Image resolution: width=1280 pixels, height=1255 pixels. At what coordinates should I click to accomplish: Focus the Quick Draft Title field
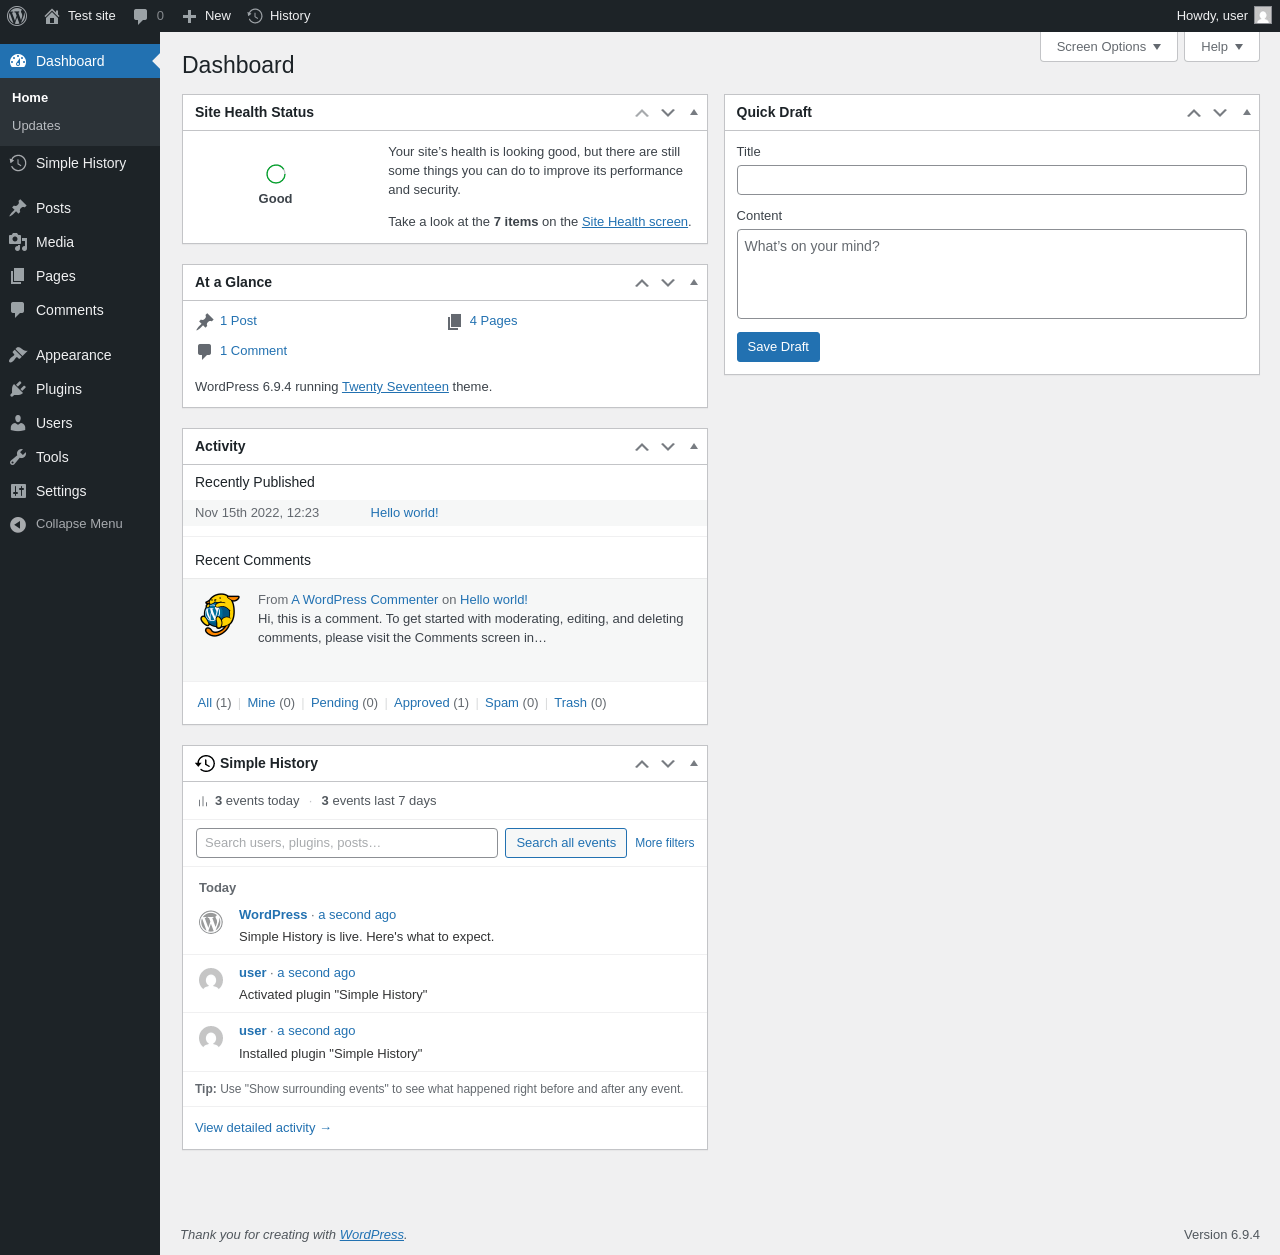tap(992, 180)
